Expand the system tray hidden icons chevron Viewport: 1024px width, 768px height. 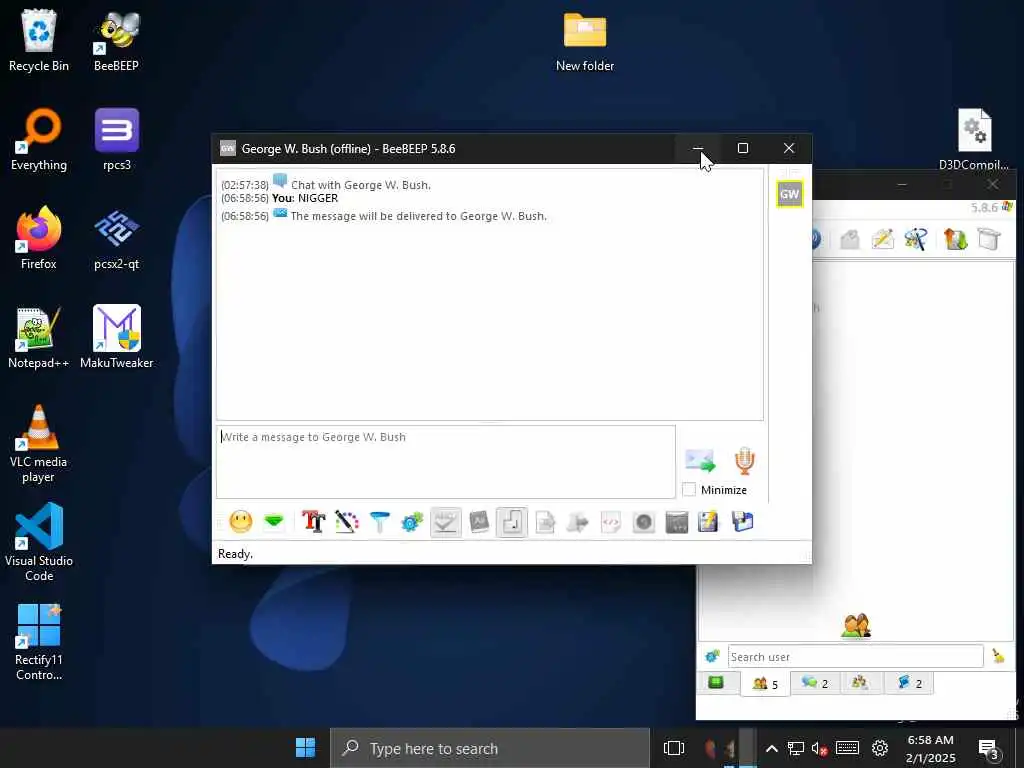pos(771,748)
